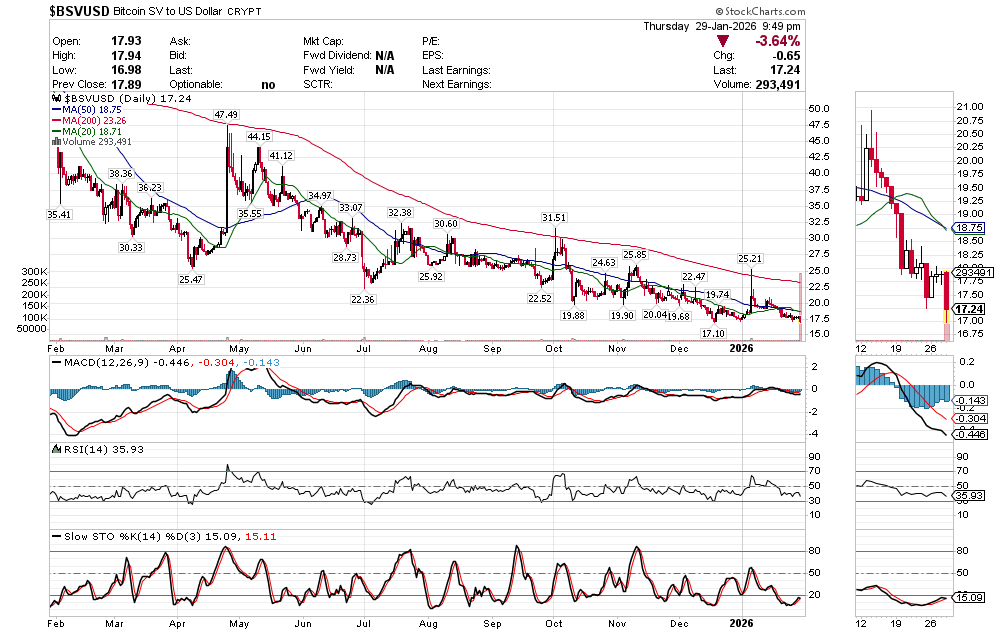Click the 22.36 July low label

(x=363, y=300)
